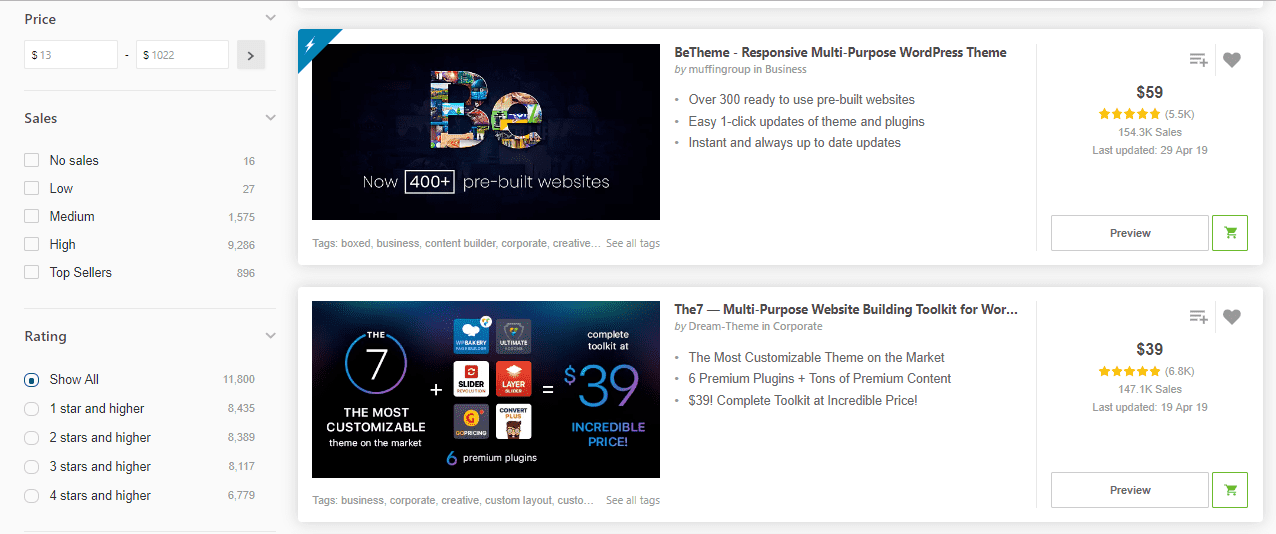The height and width of the screenshot is (534, 1276).
Task: Preview The7 theme
Action: click(1130, 490)
